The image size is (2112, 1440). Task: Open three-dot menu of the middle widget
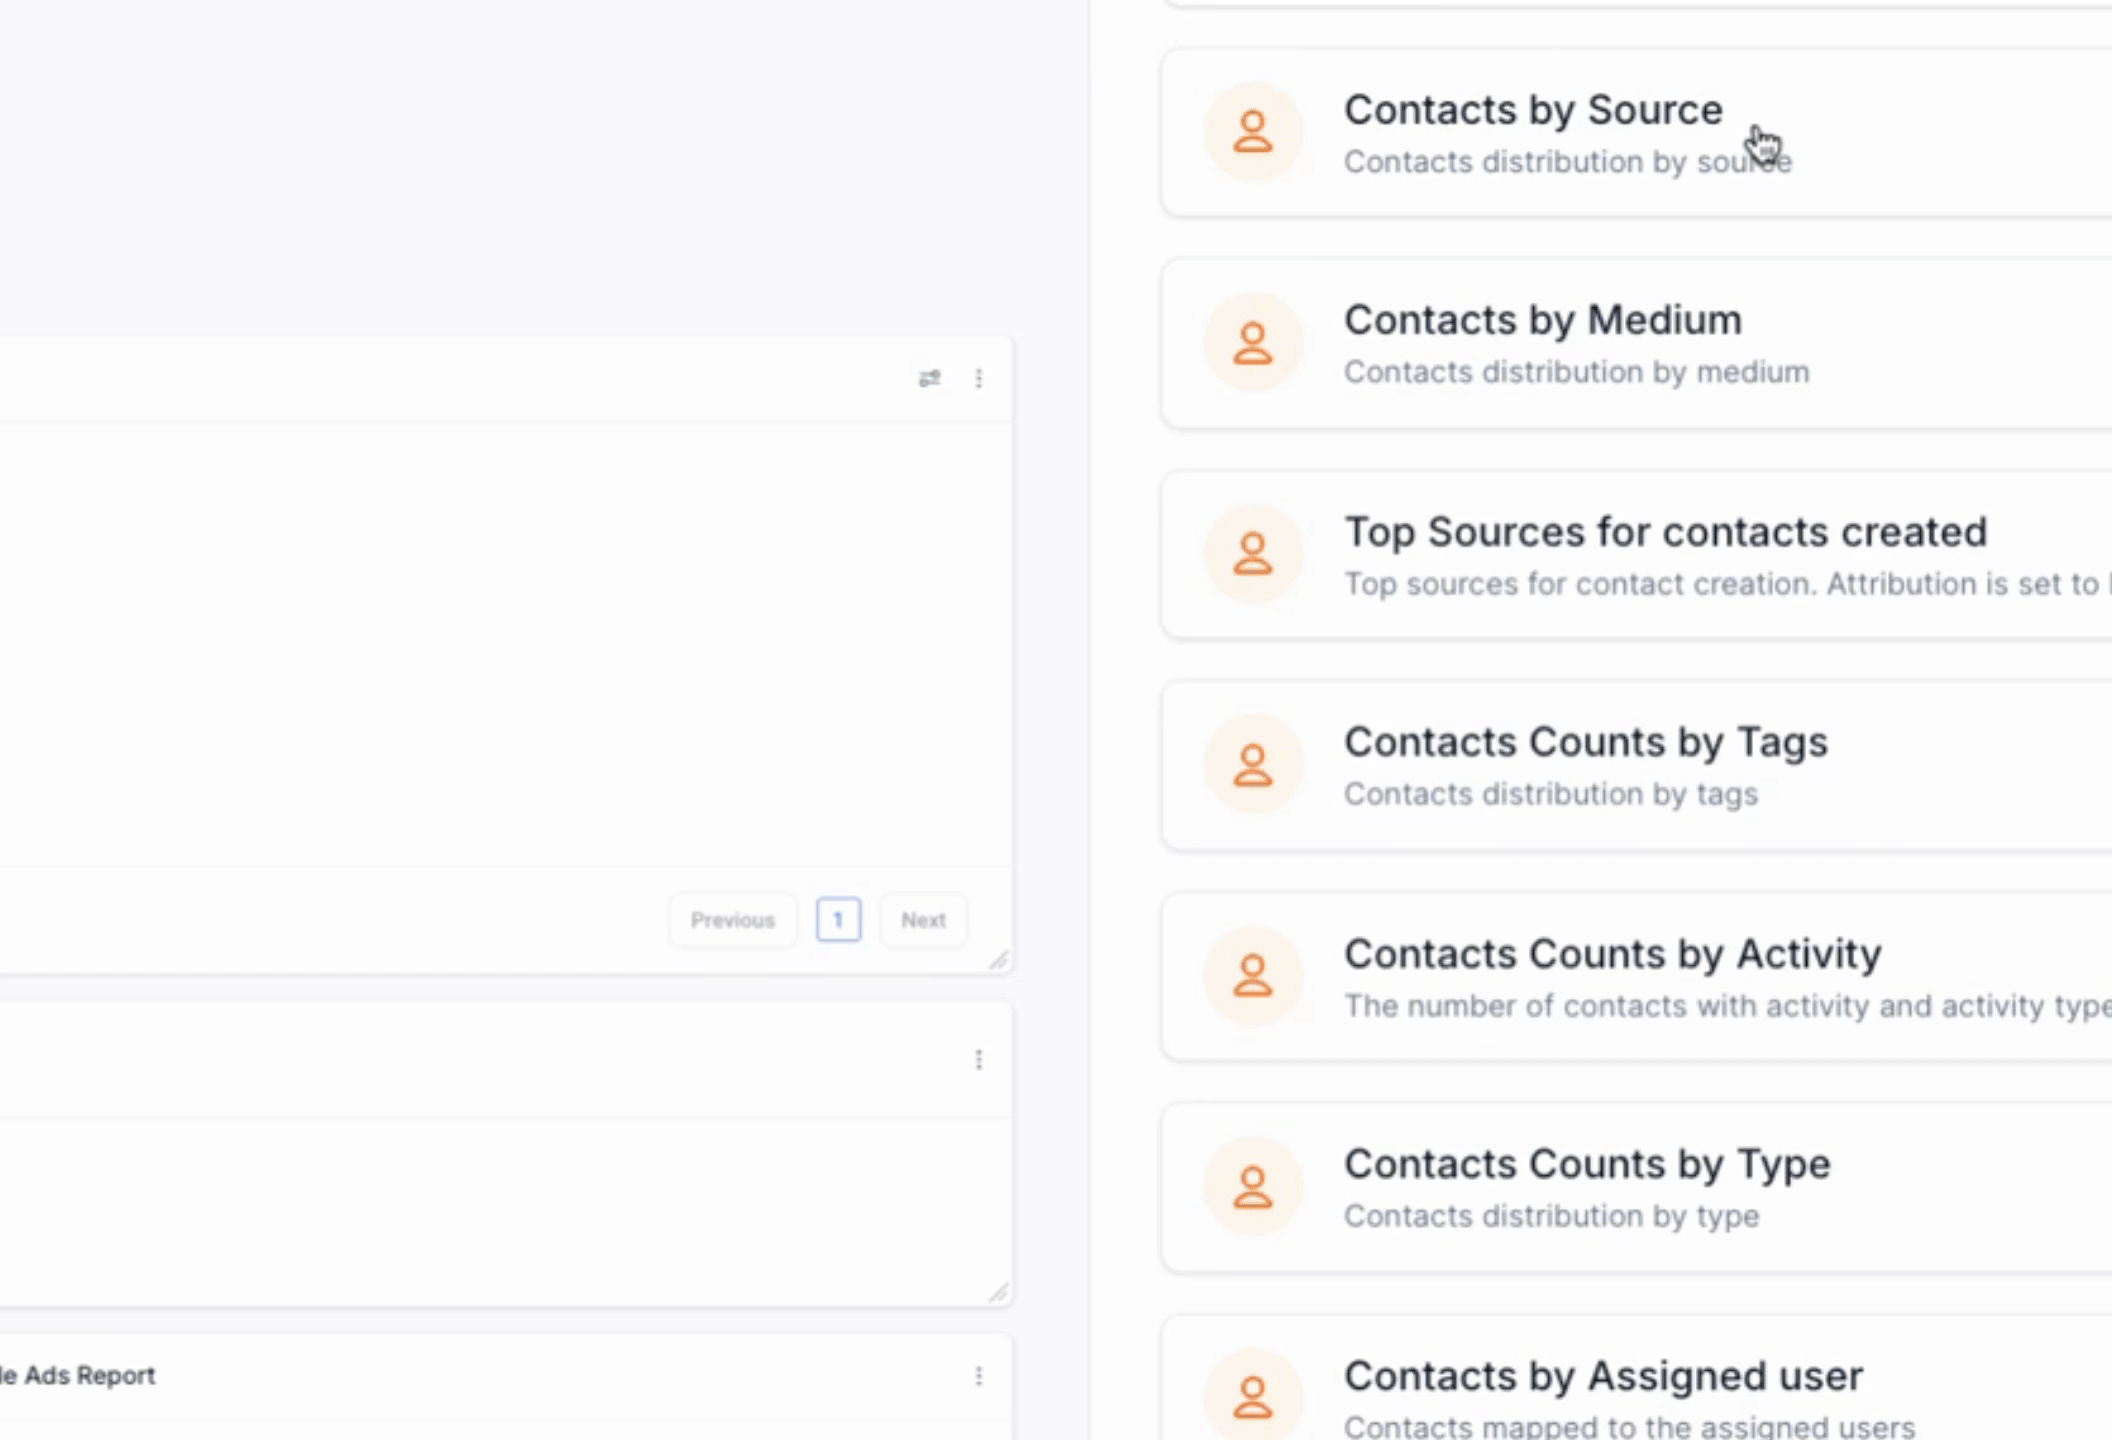(x=979, y=1059)
